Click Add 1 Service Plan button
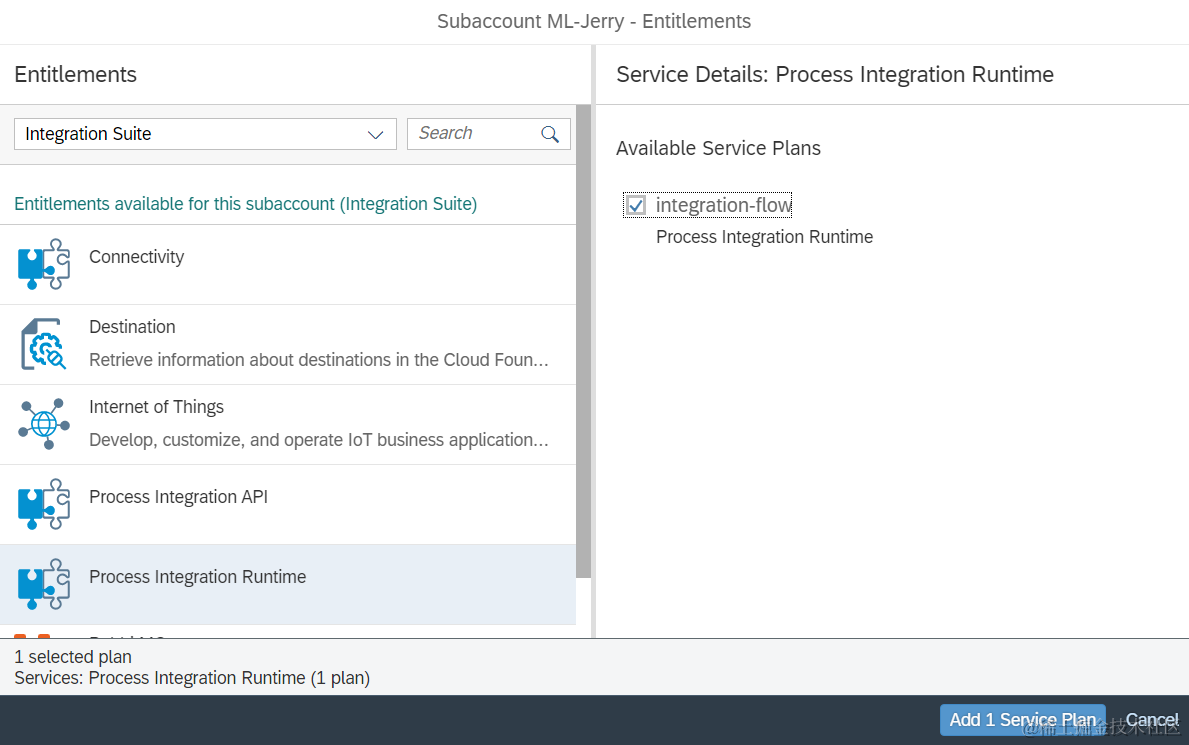This screenshot has height=745, width=1189. point(1022,720)
